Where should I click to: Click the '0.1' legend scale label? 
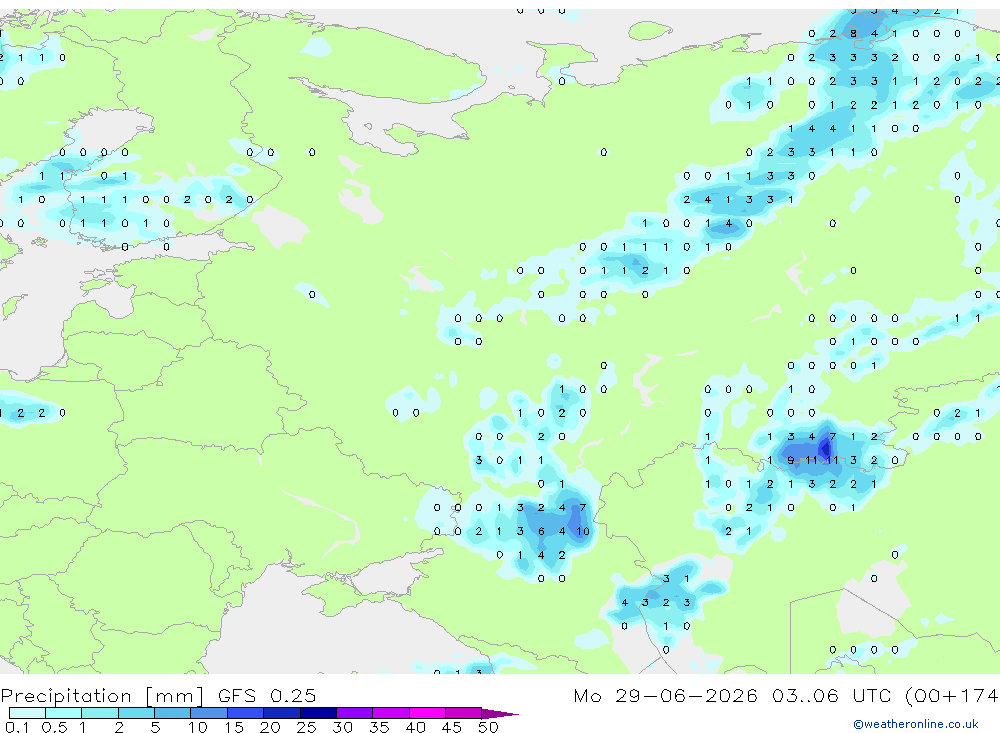click(x=17, y=727)
